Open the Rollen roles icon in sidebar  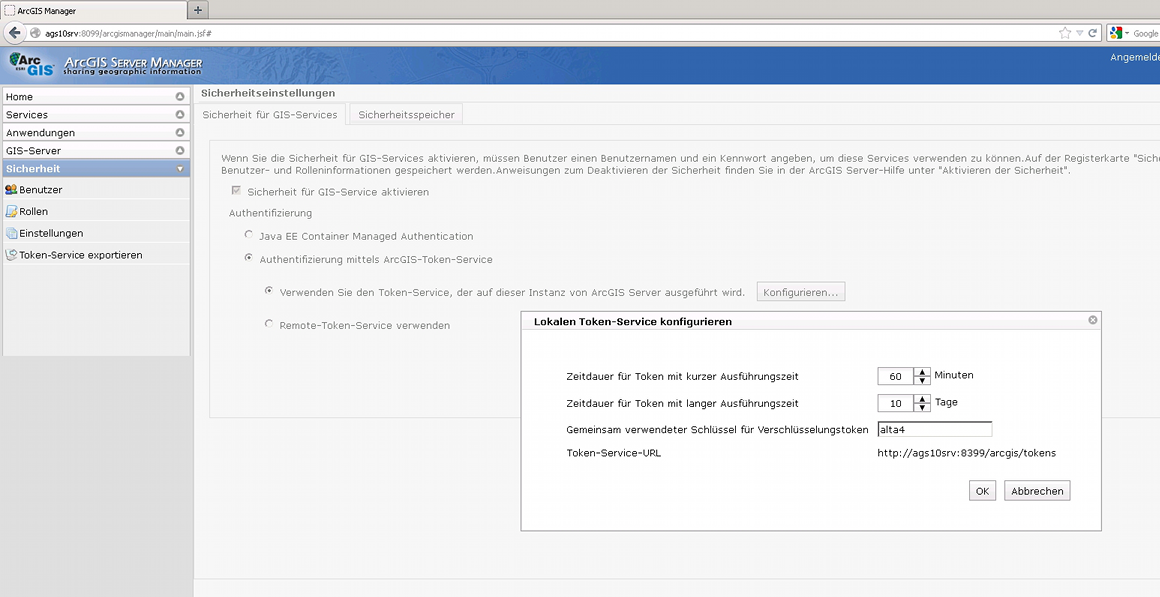(11, 212)
